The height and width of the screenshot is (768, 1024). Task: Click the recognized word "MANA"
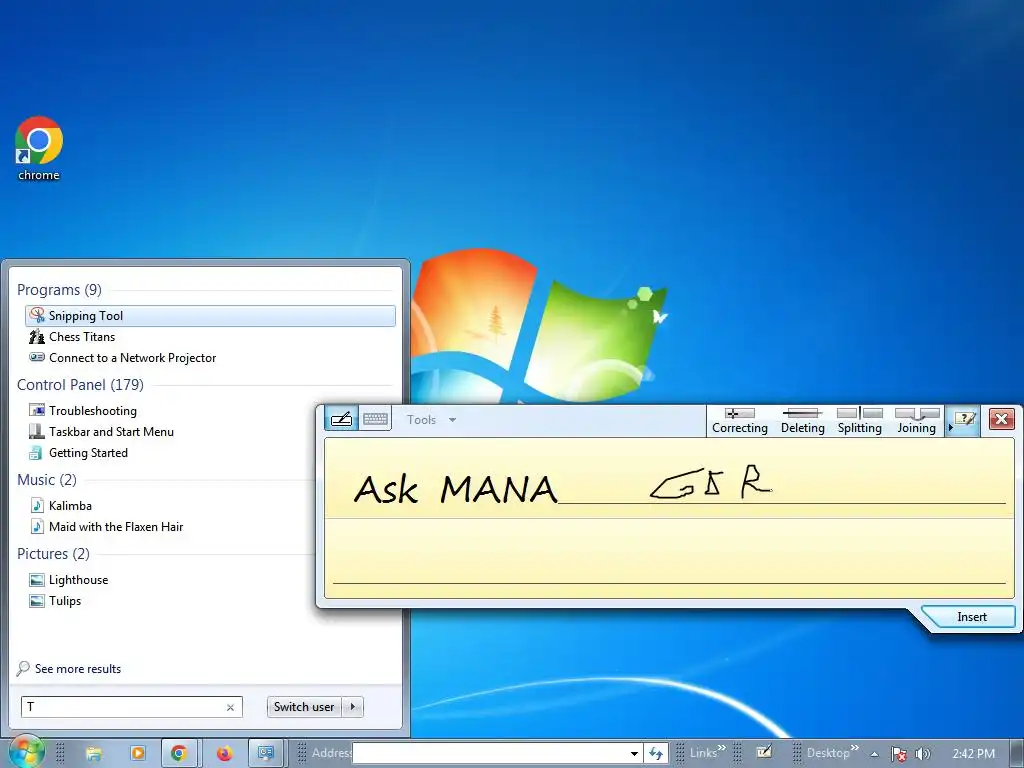[x=498, y=489]
